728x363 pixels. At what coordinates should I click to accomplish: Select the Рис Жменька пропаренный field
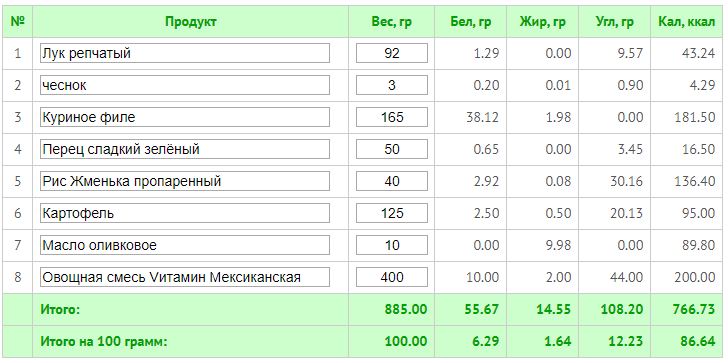pyautogui.click(x=185, y=181)
